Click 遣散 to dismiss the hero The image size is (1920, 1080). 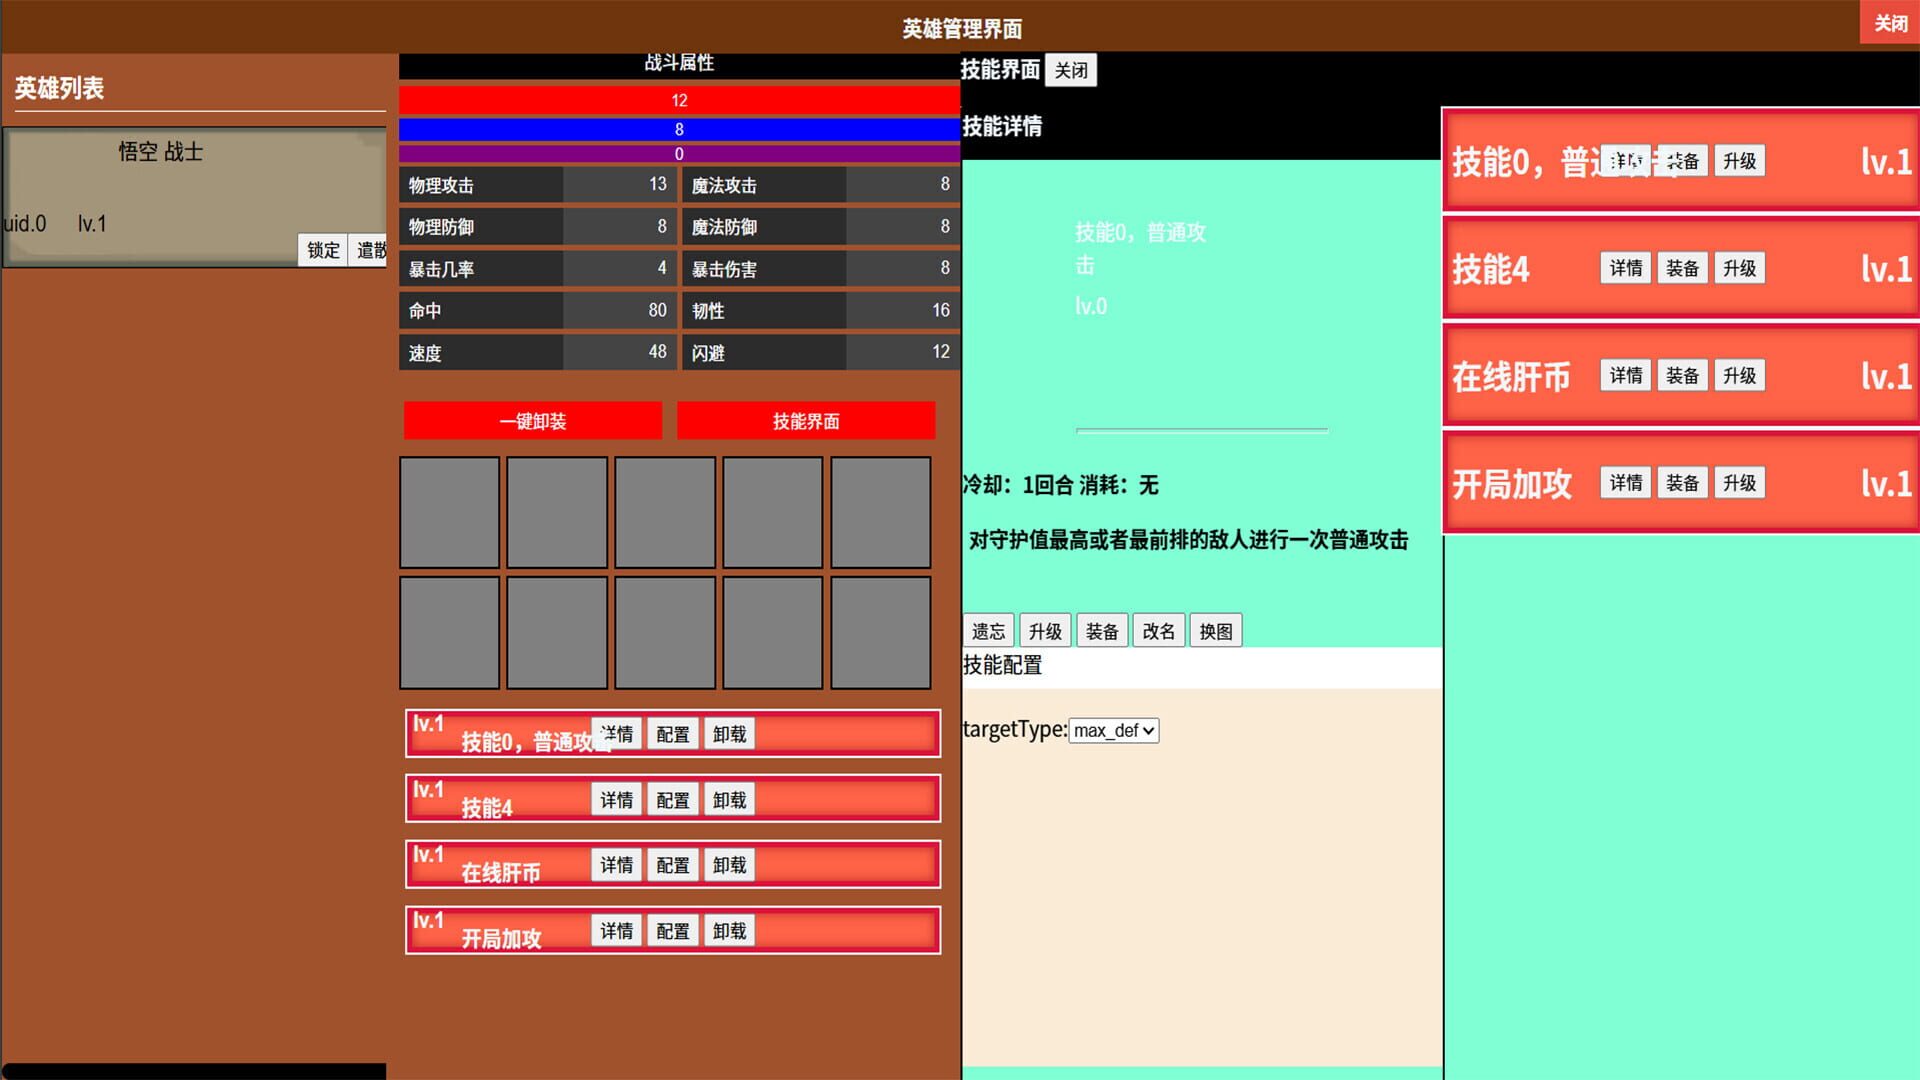coord(370,250)
